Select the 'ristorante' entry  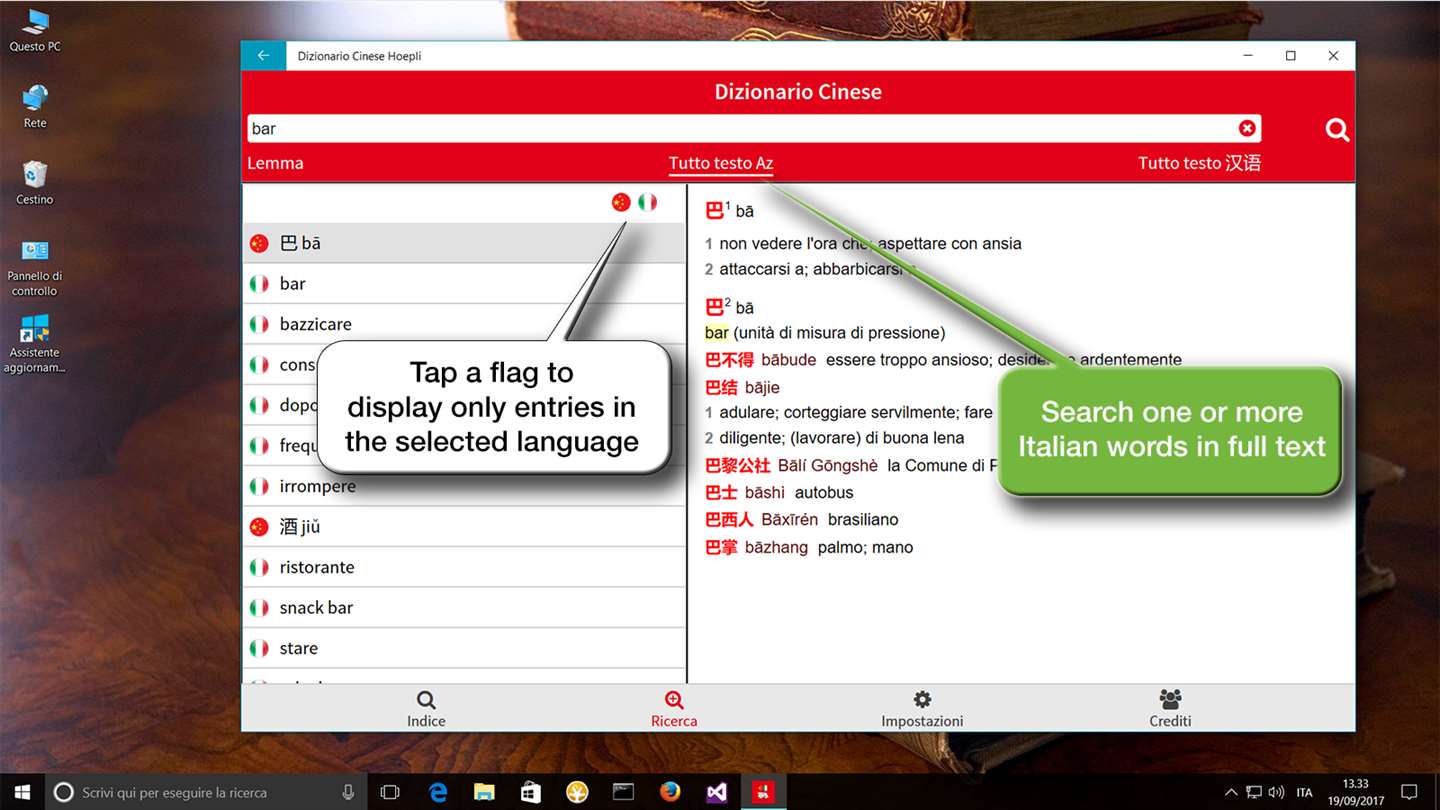464,567
